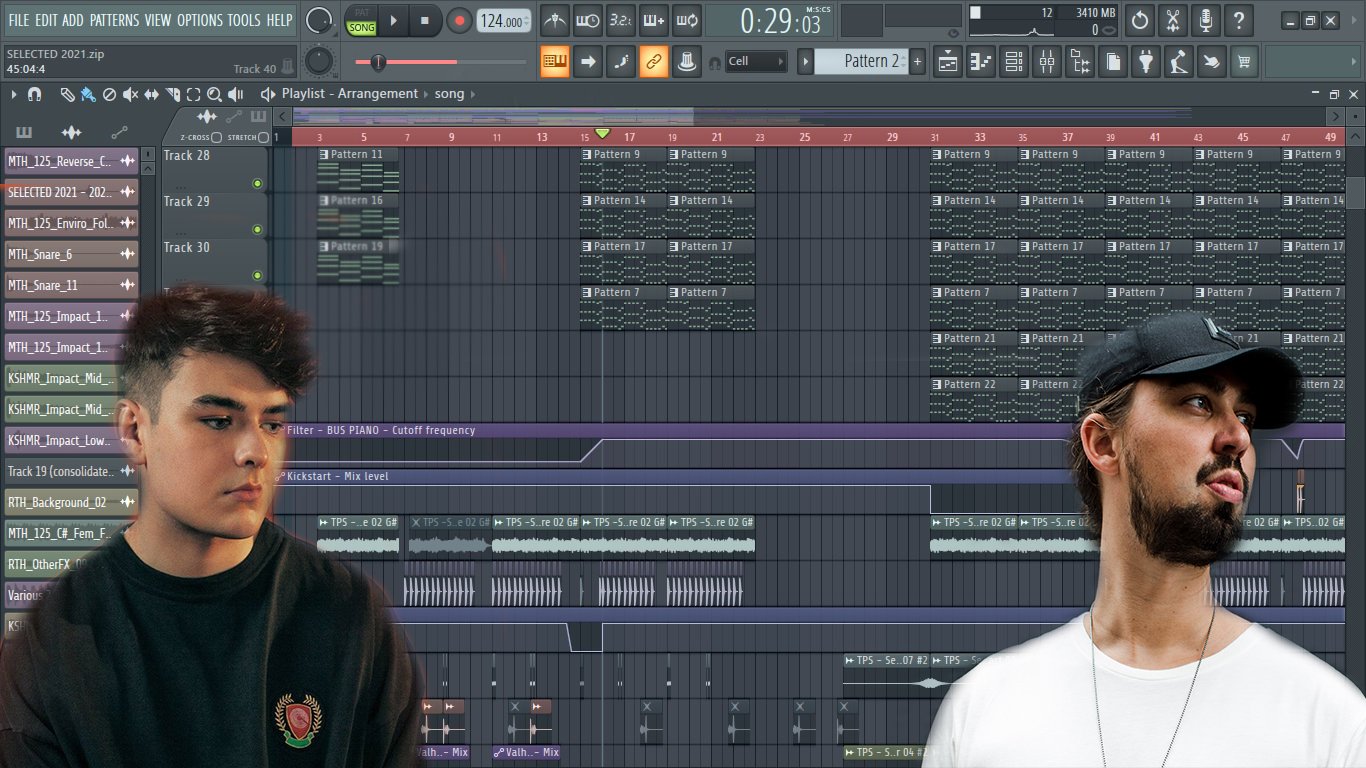
Task: Select the playlist Slice tool
Action: click(172, 94)
